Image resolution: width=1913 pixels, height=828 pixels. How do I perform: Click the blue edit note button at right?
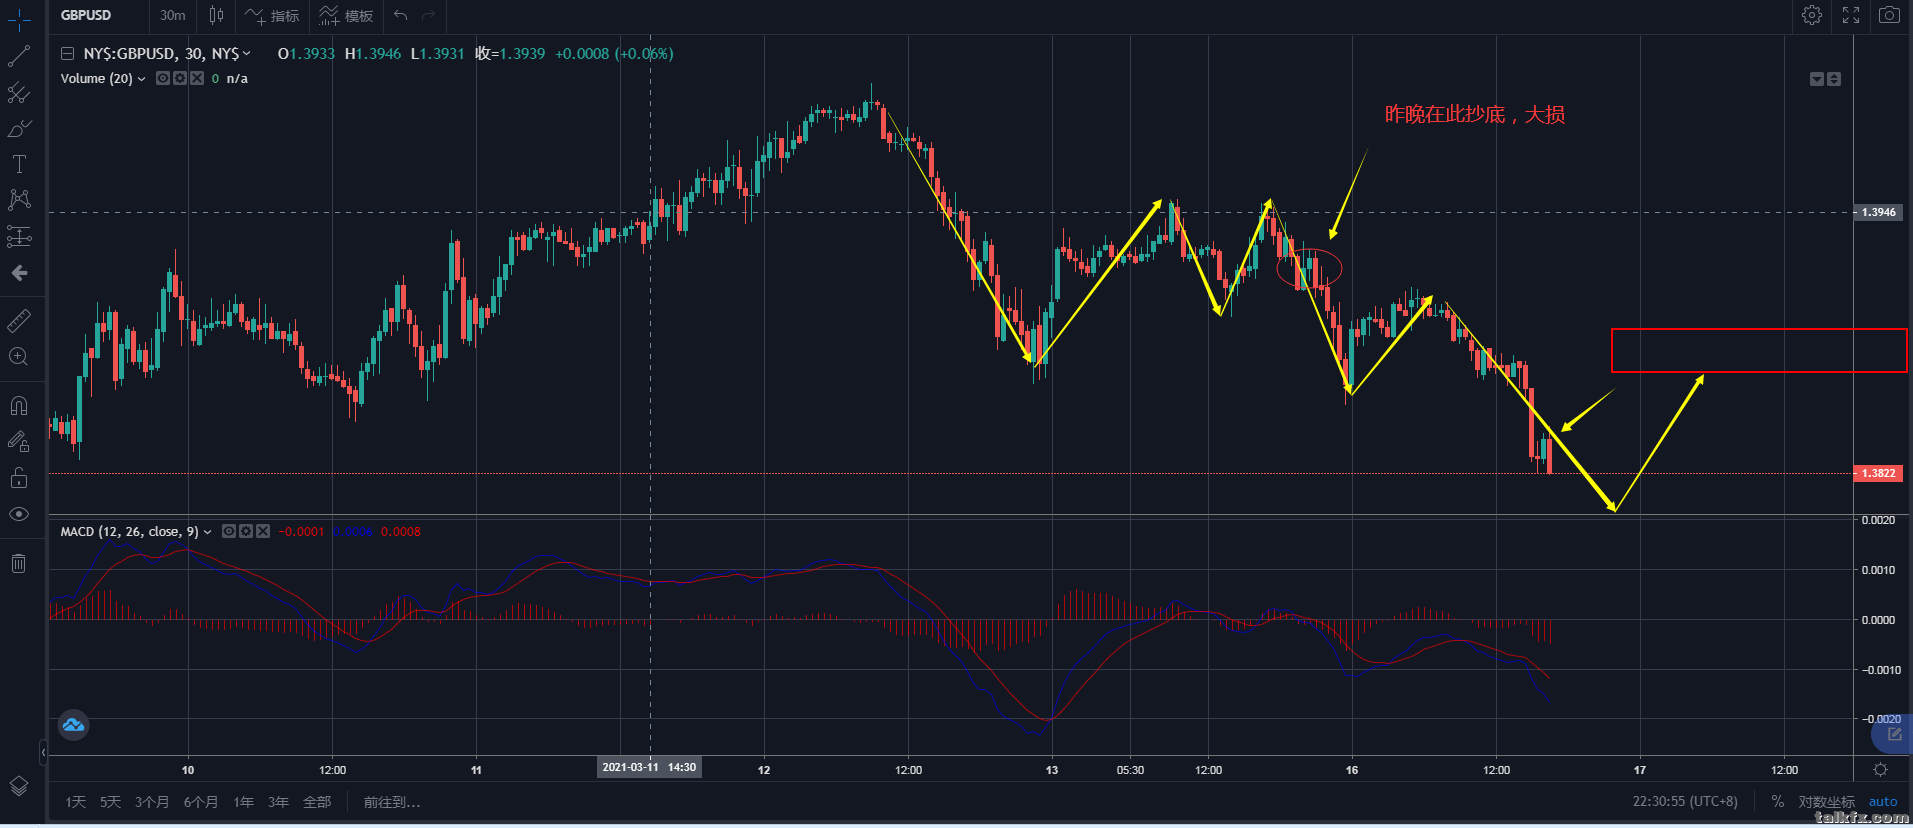point(1893,735)
